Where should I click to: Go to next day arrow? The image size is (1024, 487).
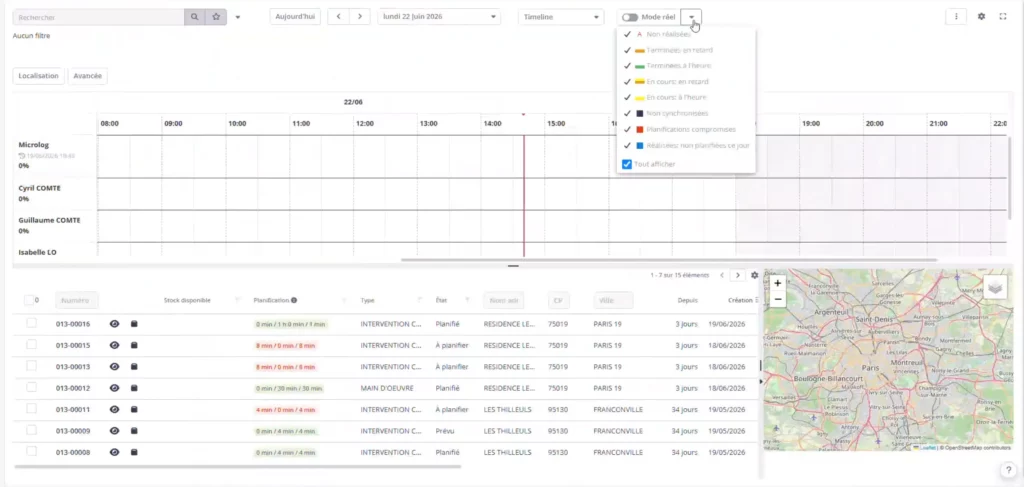click(360, 17)
